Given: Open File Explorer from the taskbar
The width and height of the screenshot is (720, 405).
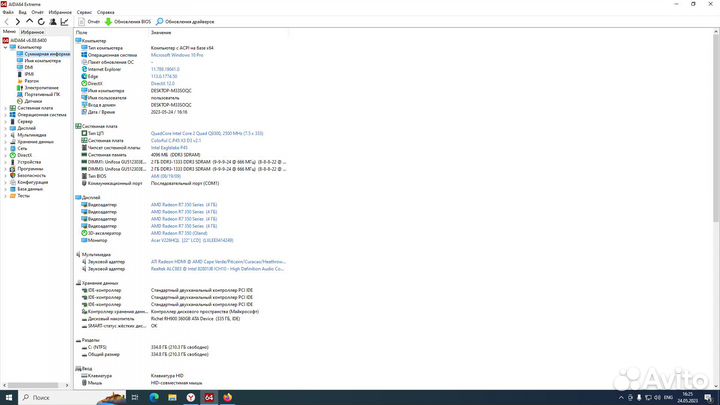Looking at the screenshot, I should click(x=172, y=398).
